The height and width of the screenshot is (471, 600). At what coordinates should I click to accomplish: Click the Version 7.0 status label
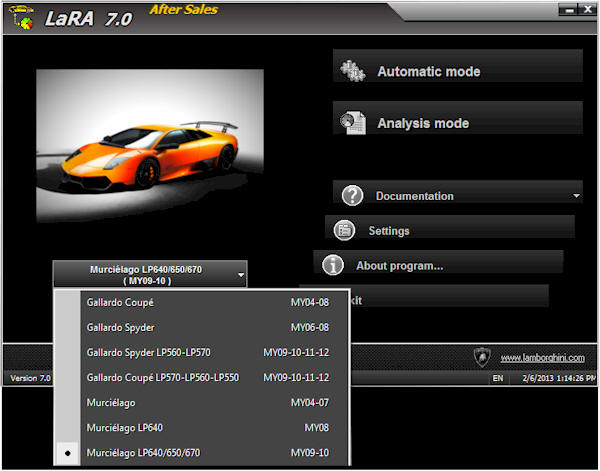(30, 378)
